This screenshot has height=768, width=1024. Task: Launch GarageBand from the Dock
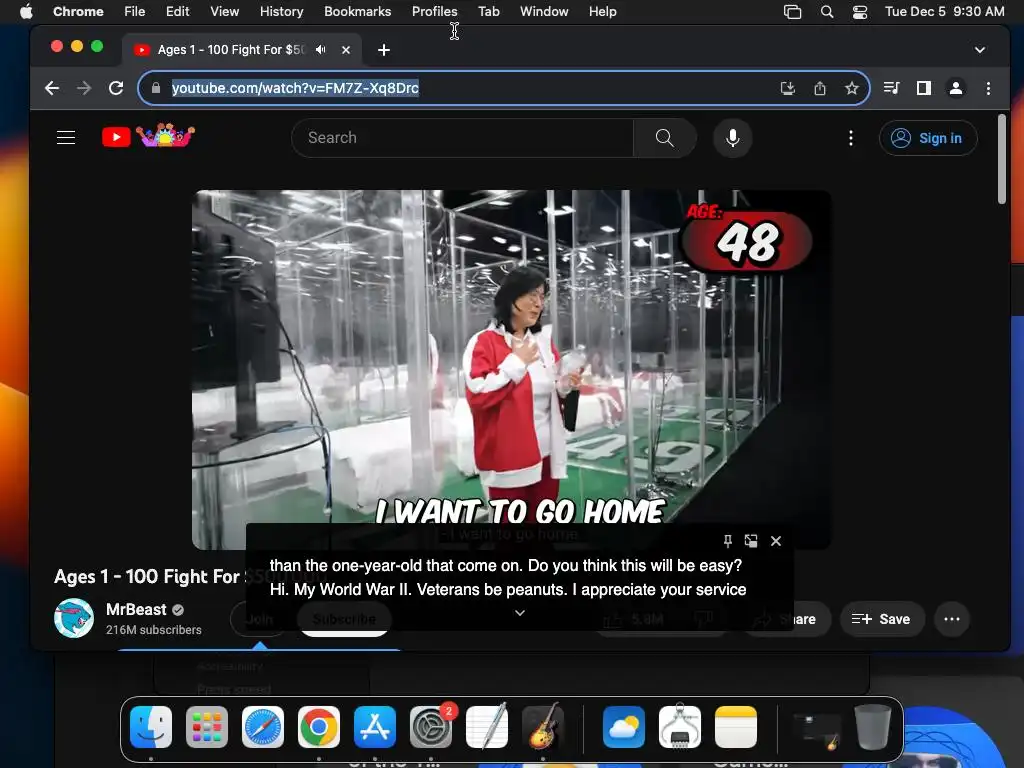tap(543, 727)
